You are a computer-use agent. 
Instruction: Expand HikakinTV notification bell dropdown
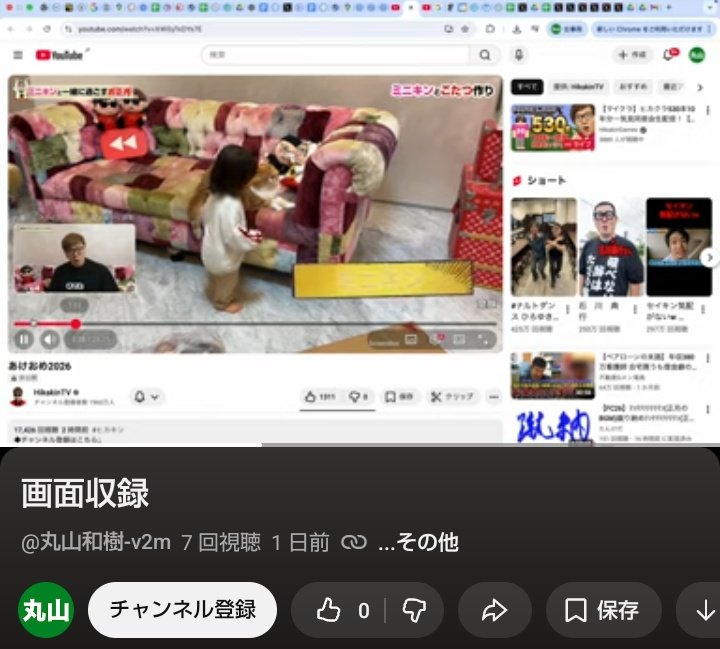point(146,397)
